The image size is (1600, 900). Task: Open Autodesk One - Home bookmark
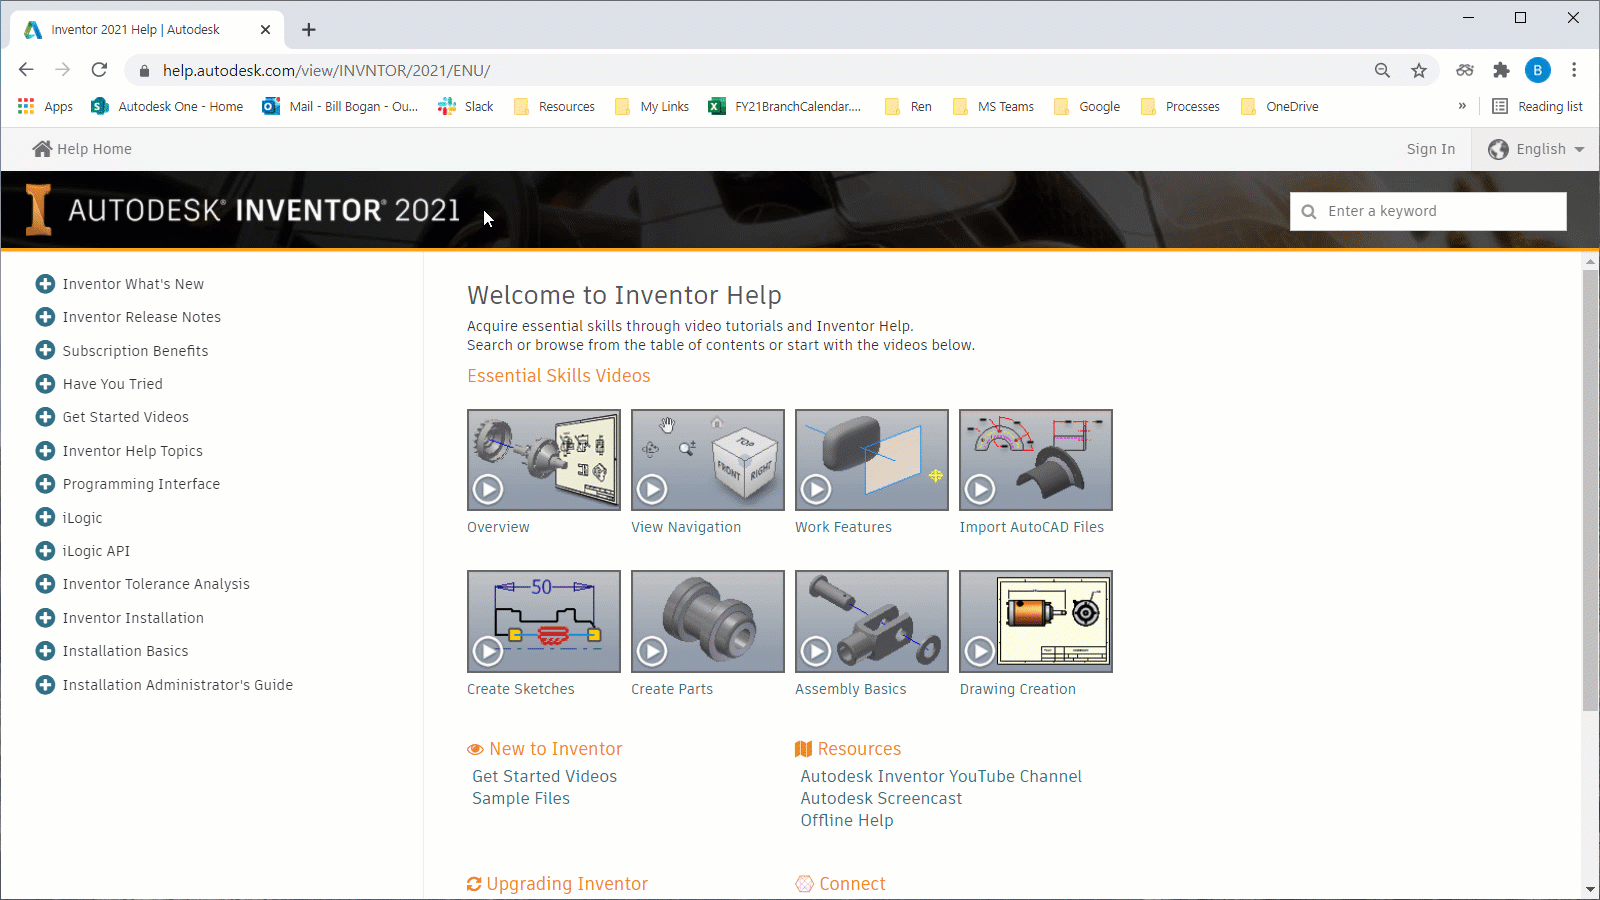tap(167, 106)
